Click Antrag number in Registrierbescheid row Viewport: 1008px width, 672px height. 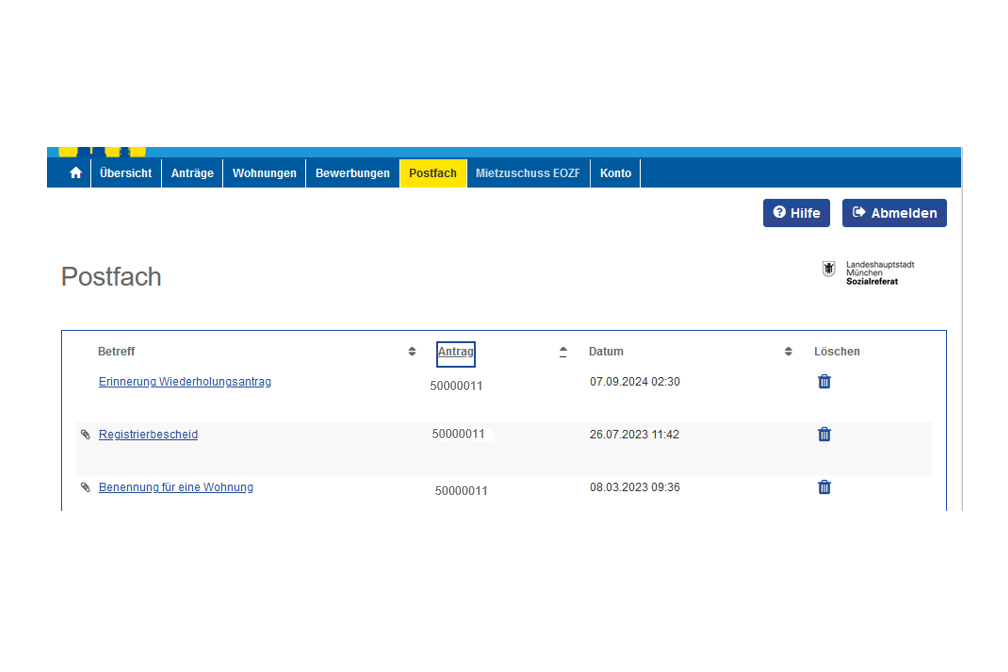[x=458, y=434]
